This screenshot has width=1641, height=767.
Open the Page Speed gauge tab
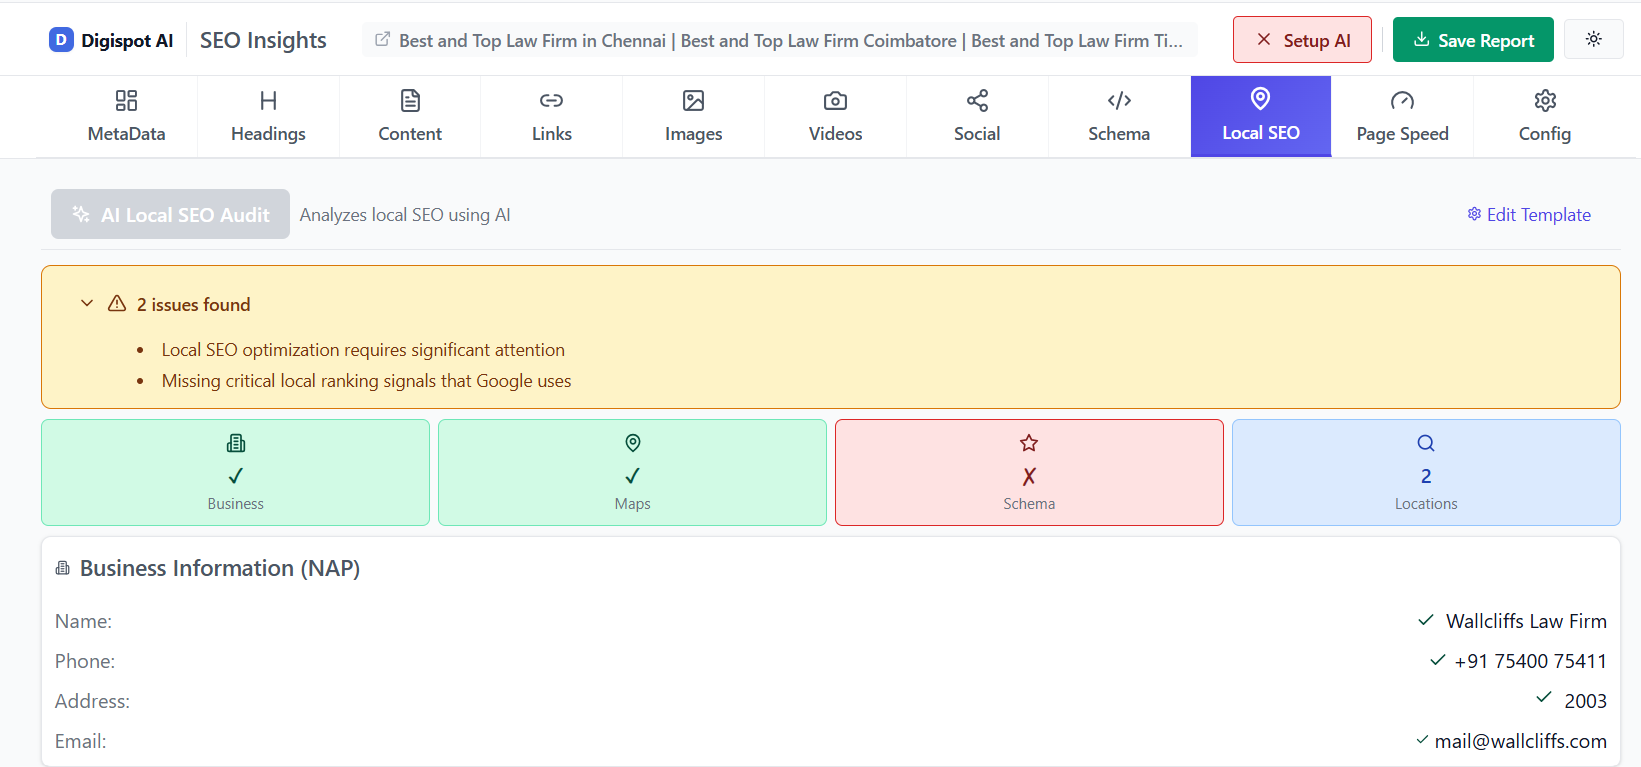pyautogui.click(x=1402, y=117)
